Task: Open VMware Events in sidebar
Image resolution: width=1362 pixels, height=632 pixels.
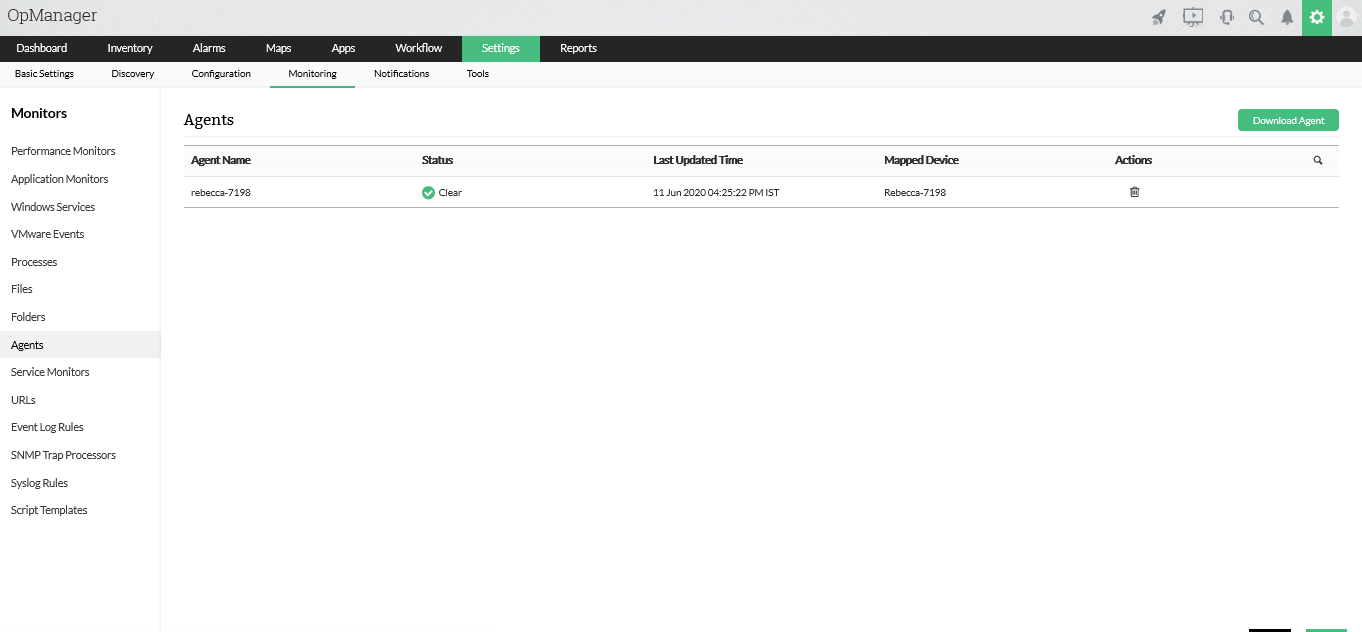Action: pyautogui.click(x=47, y=234)
